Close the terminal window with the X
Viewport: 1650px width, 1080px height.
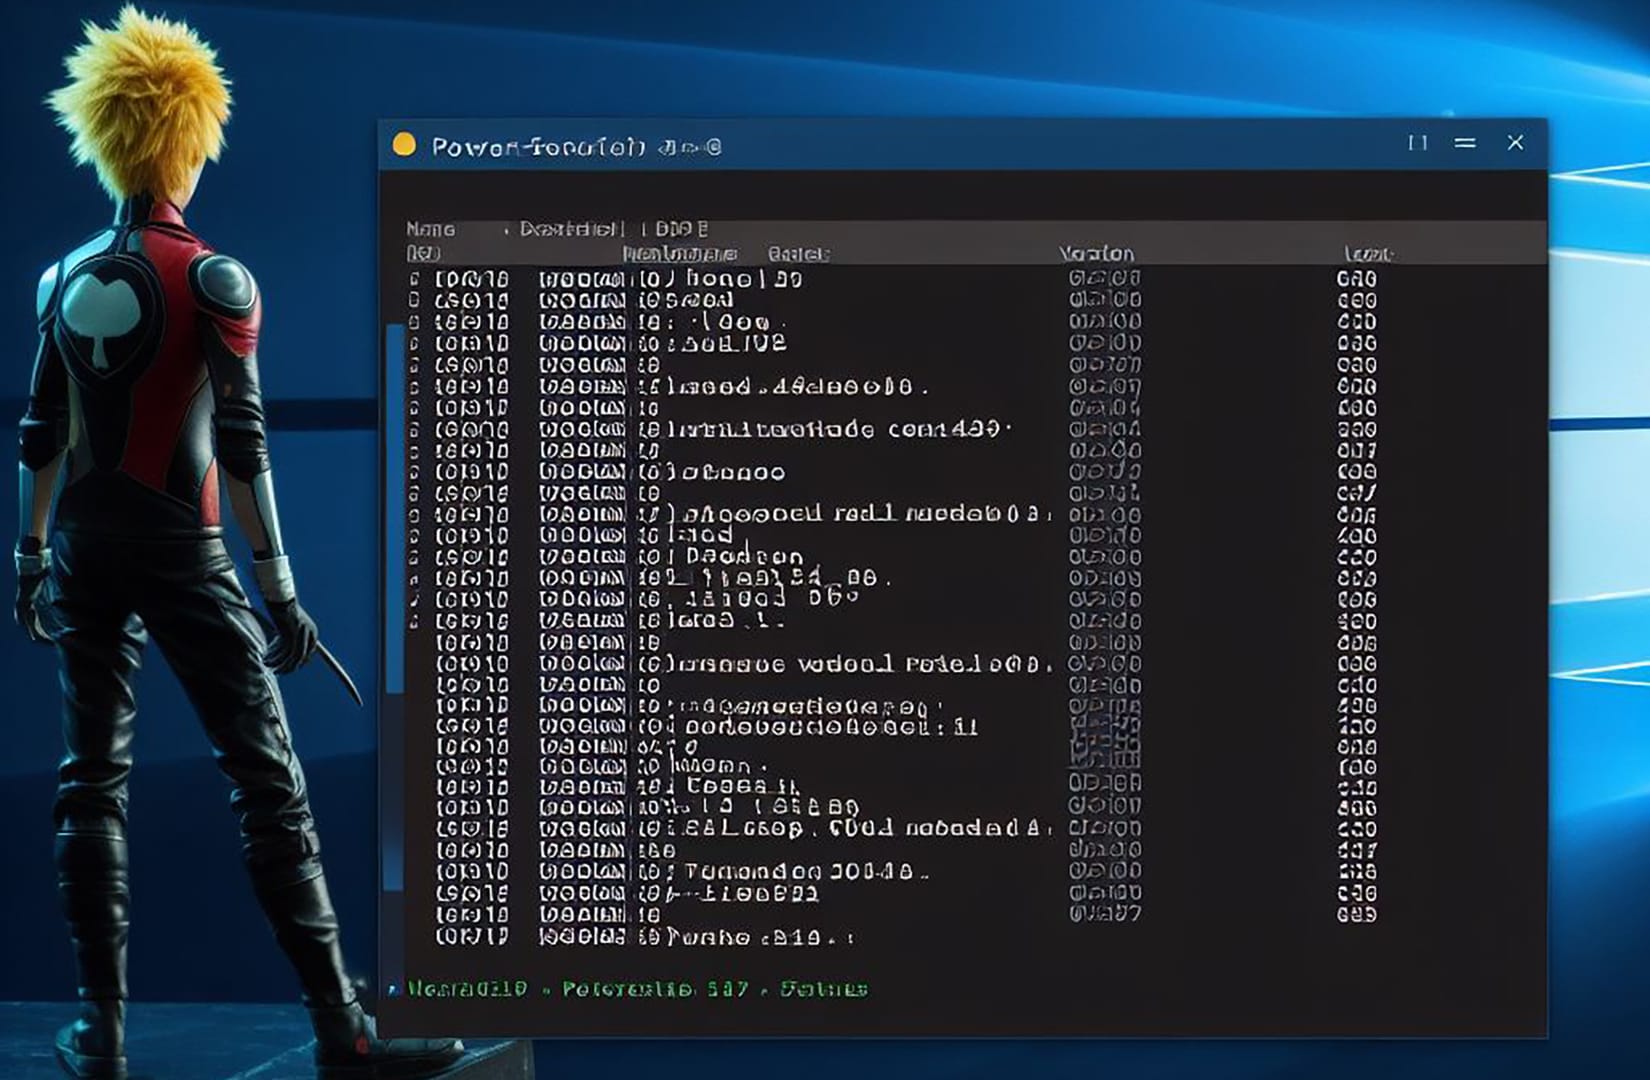tap(1515, 143)
